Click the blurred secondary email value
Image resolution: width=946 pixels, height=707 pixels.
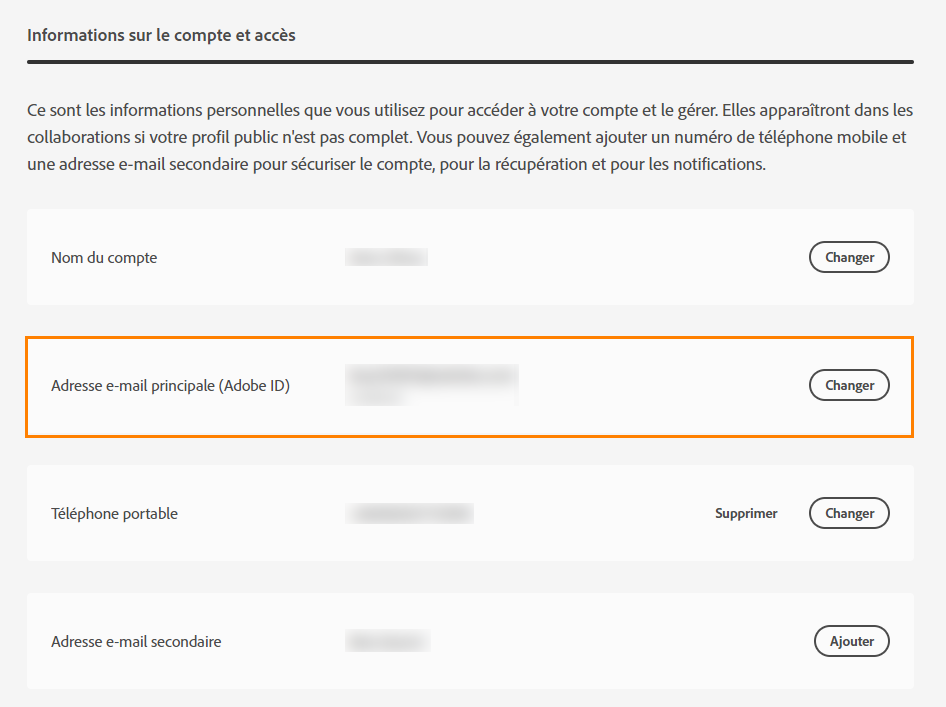pos(389,641)
